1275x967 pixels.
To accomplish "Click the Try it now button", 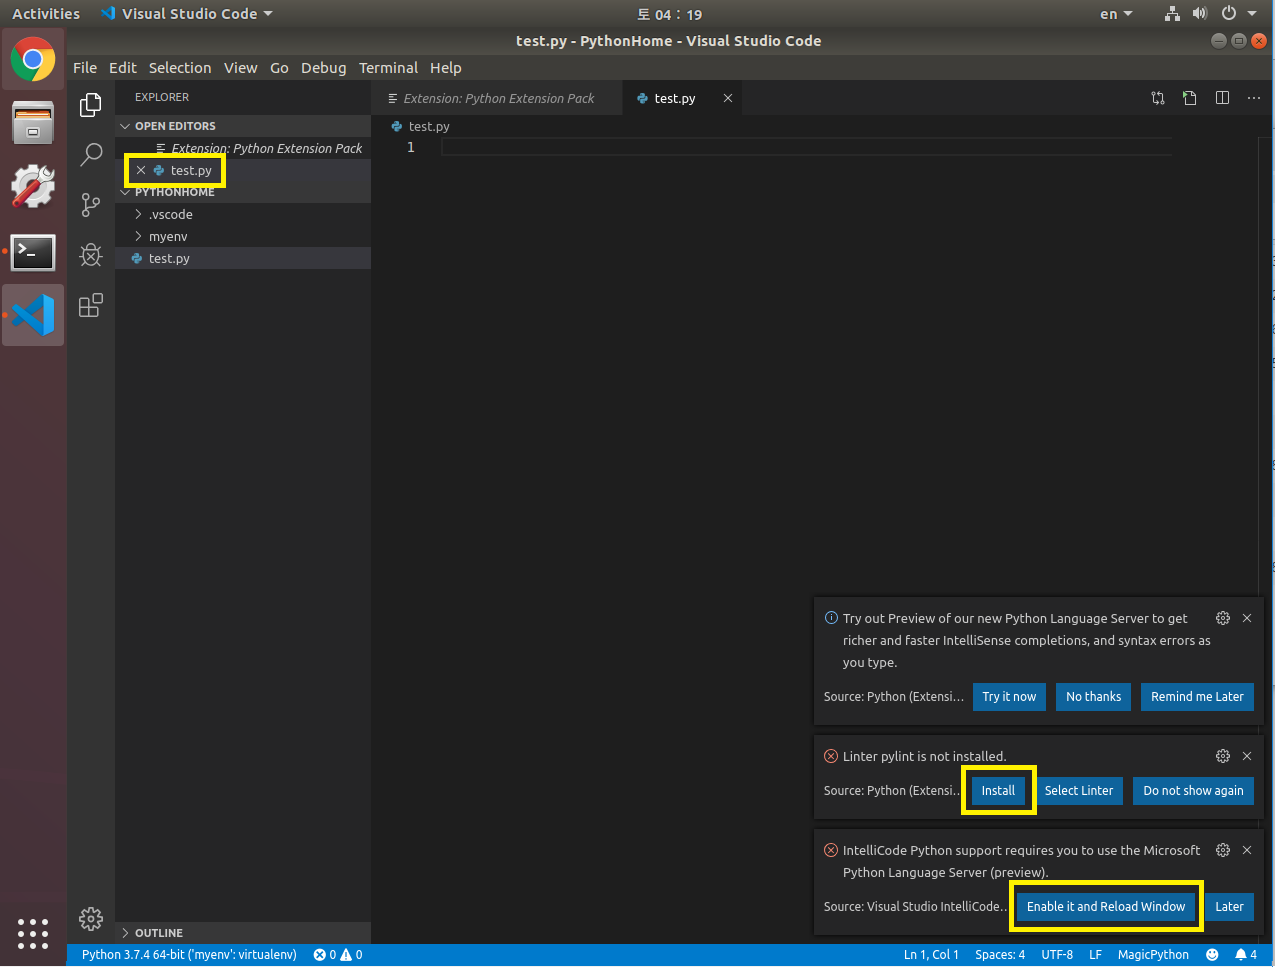I will tap(1009, 697).
